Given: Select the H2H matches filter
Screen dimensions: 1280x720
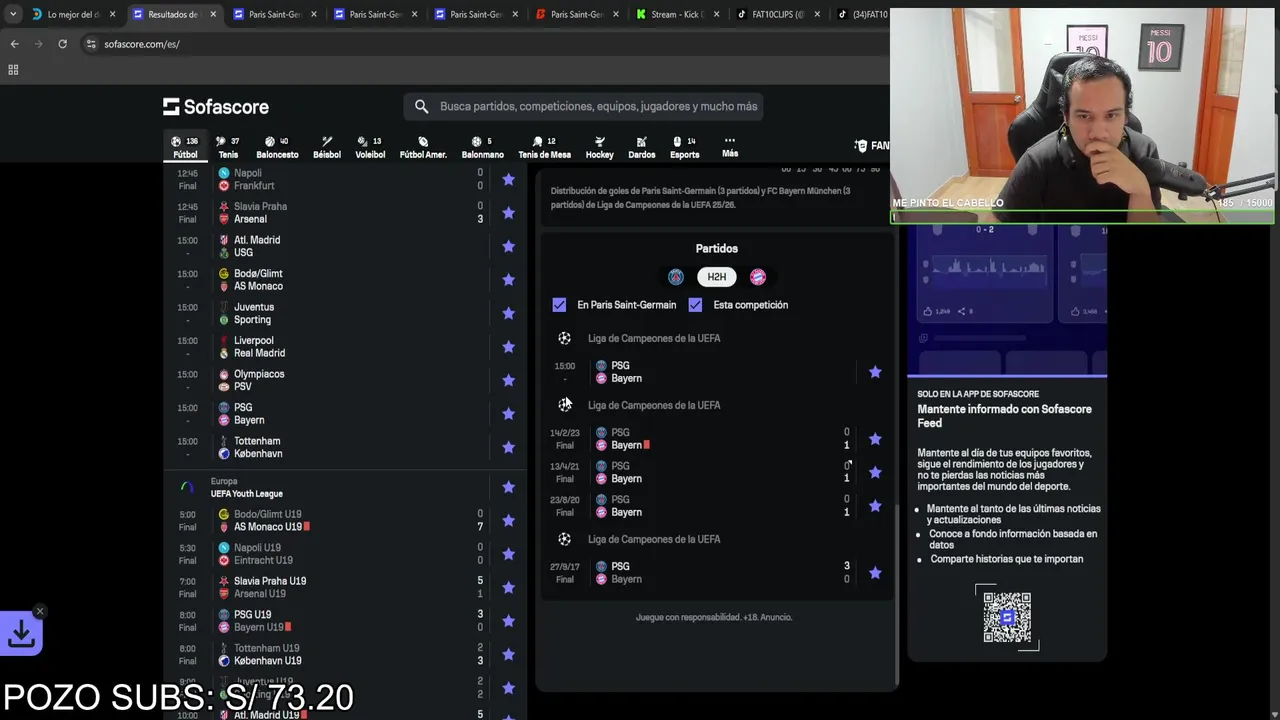Looking at the screenshot, I should pos(717,277).
